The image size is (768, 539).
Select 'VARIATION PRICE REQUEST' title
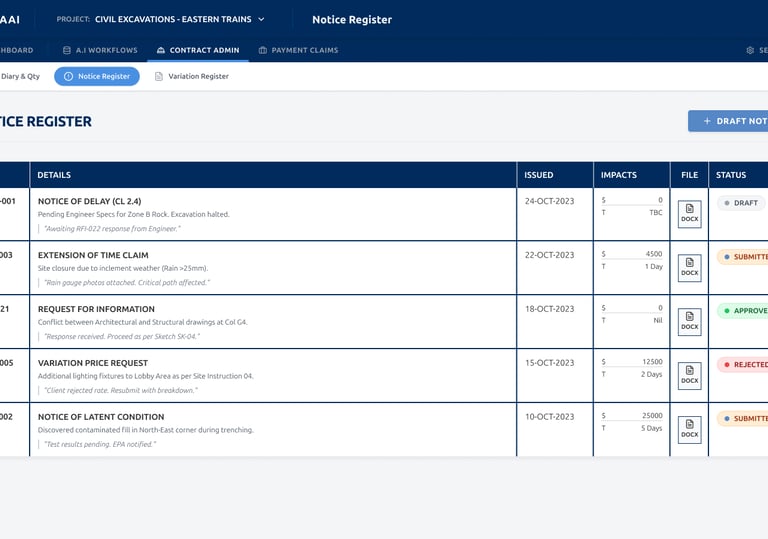(93, 363)
